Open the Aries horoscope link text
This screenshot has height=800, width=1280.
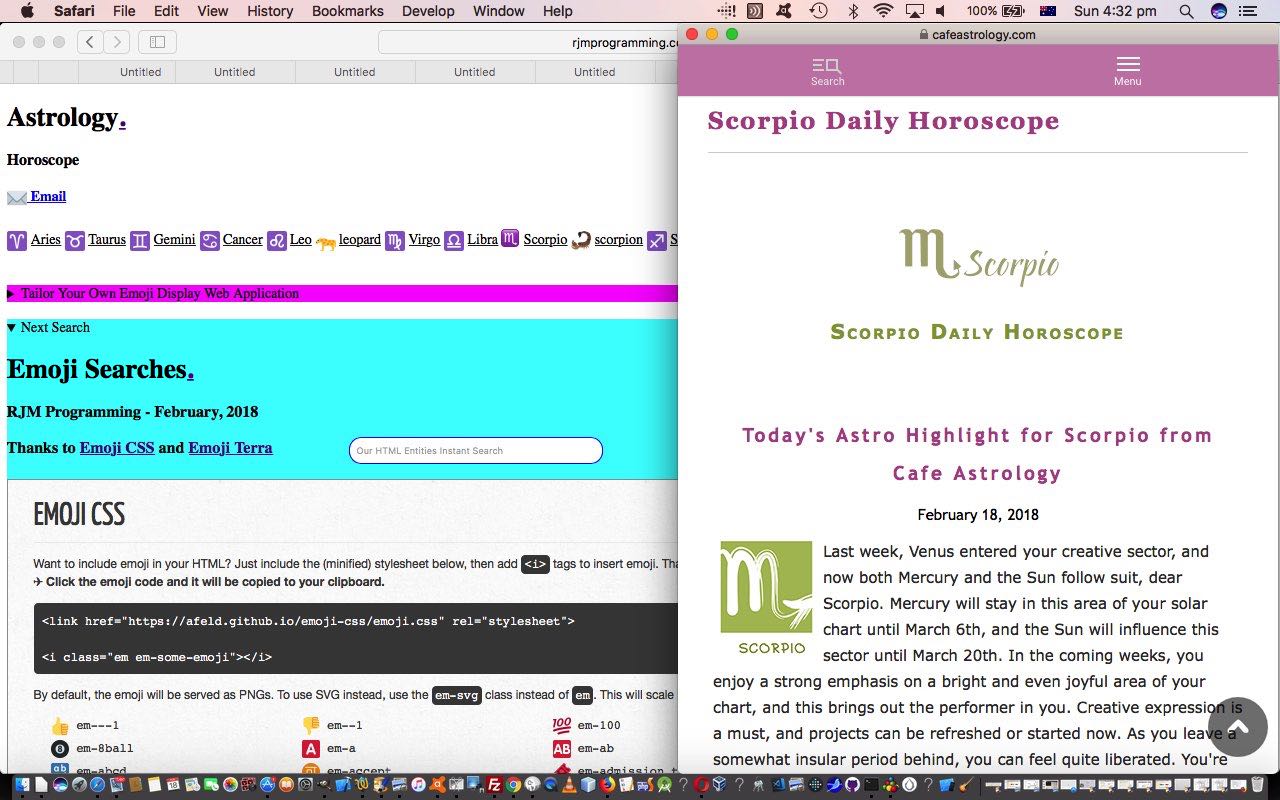(46, 240)
